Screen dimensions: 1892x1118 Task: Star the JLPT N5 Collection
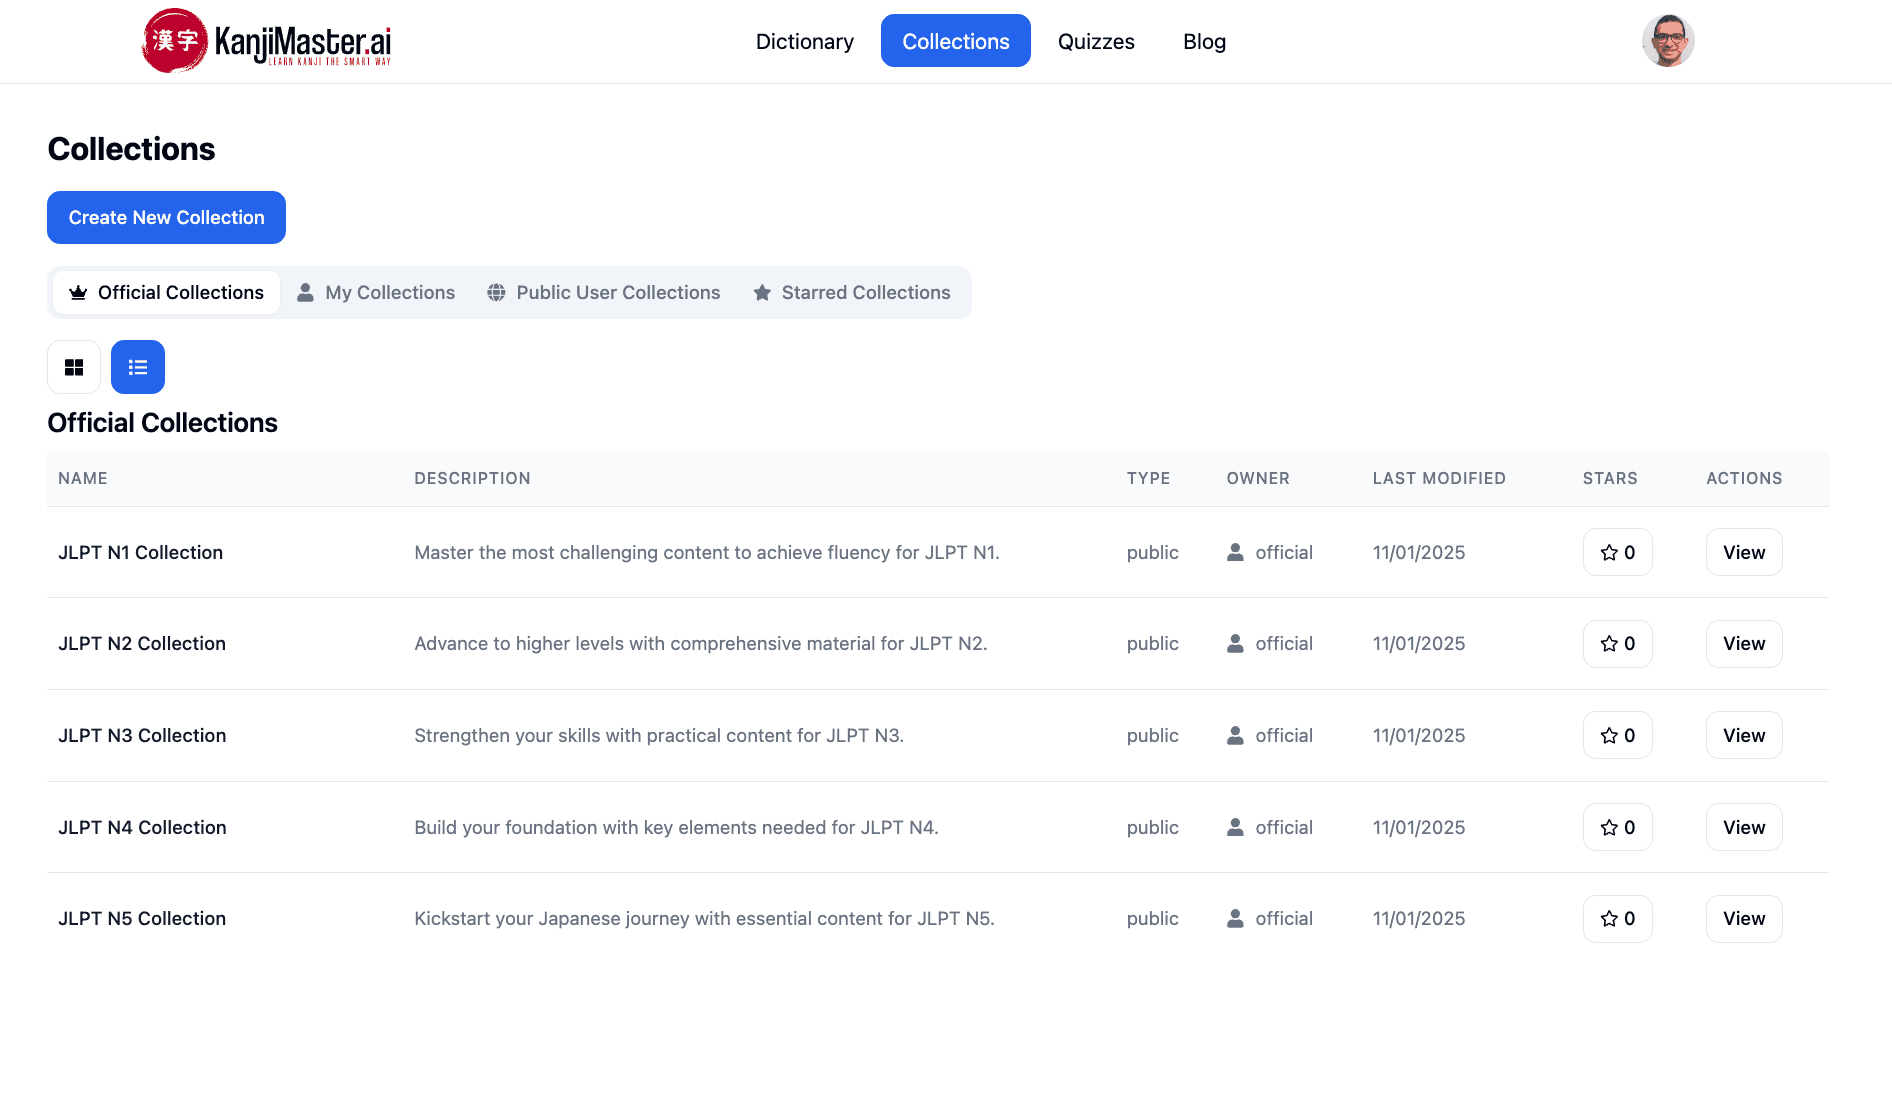point(1617,919)
